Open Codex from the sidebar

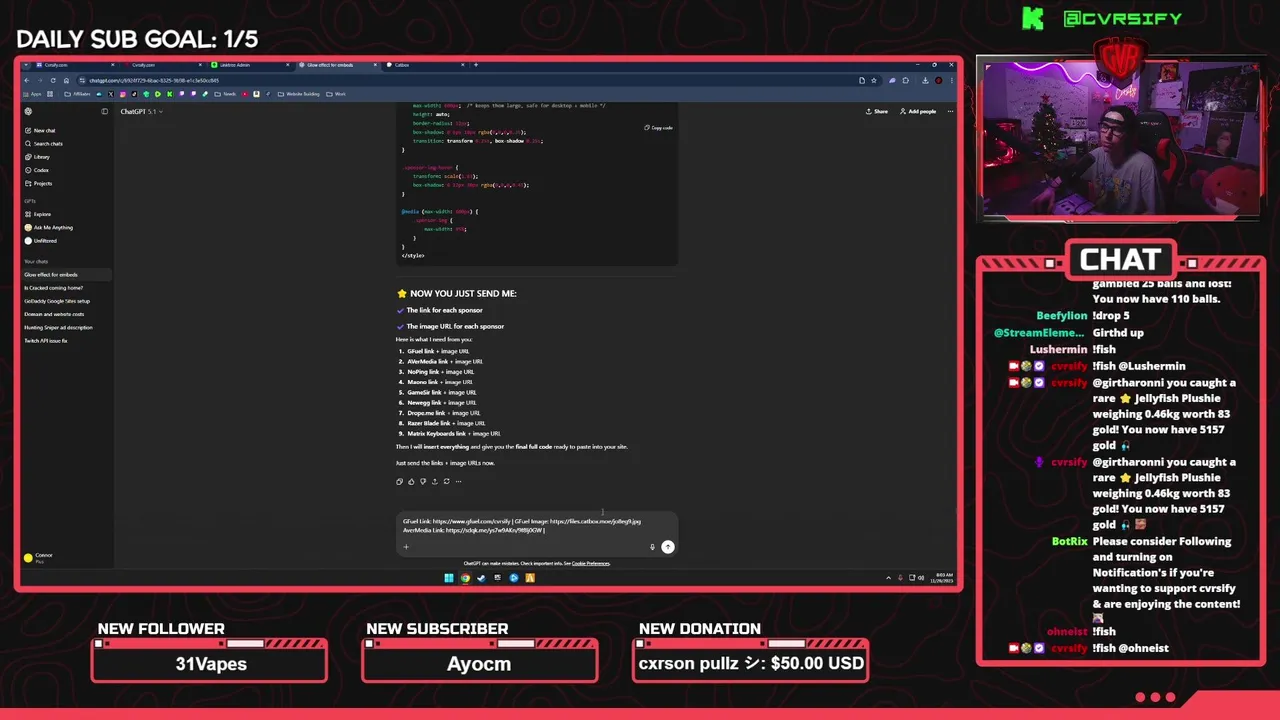pos(36,170)
